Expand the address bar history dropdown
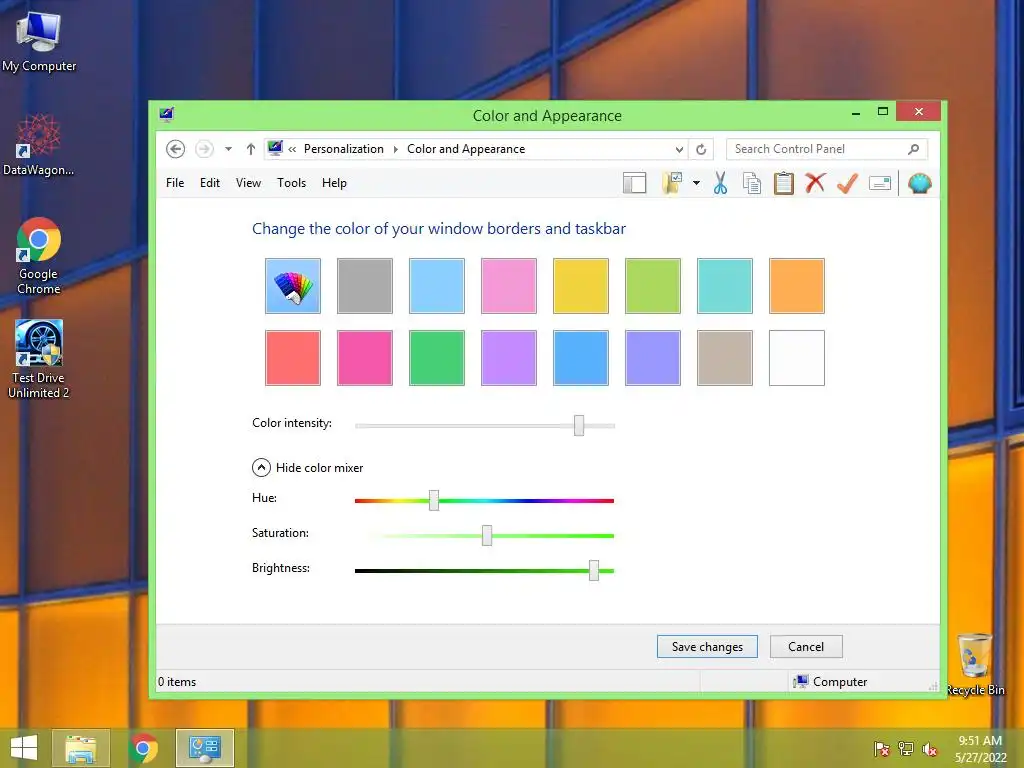Image resolution: width=1024 pixels, height=768 pixels. click(x=679, y=150)
